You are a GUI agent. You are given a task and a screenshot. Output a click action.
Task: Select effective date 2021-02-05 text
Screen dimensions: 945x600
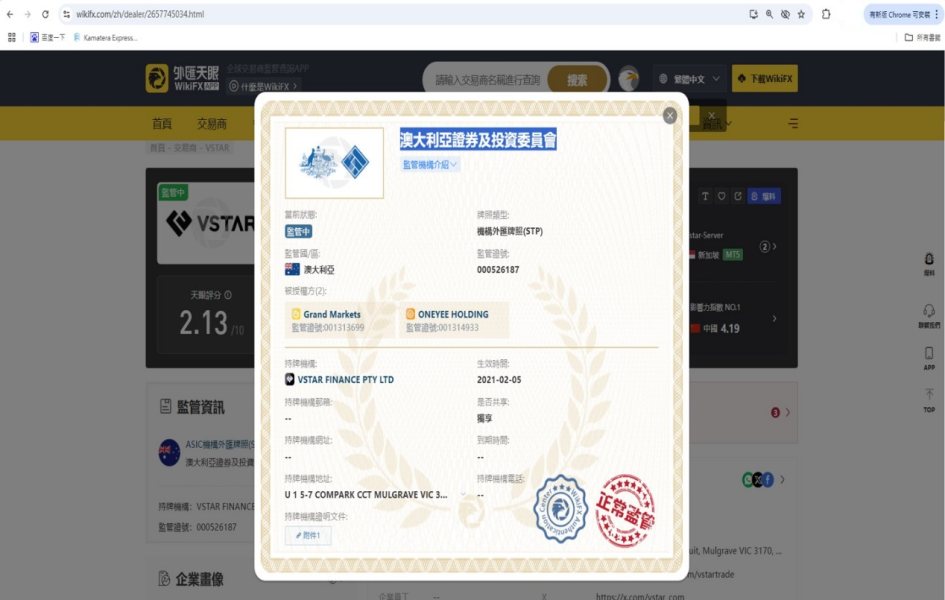click(x=499, y=380)
